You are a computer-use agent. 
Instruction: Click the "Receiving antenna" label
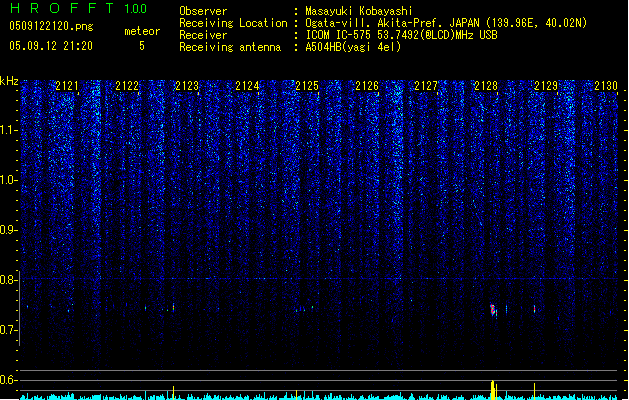pos(230,47)
